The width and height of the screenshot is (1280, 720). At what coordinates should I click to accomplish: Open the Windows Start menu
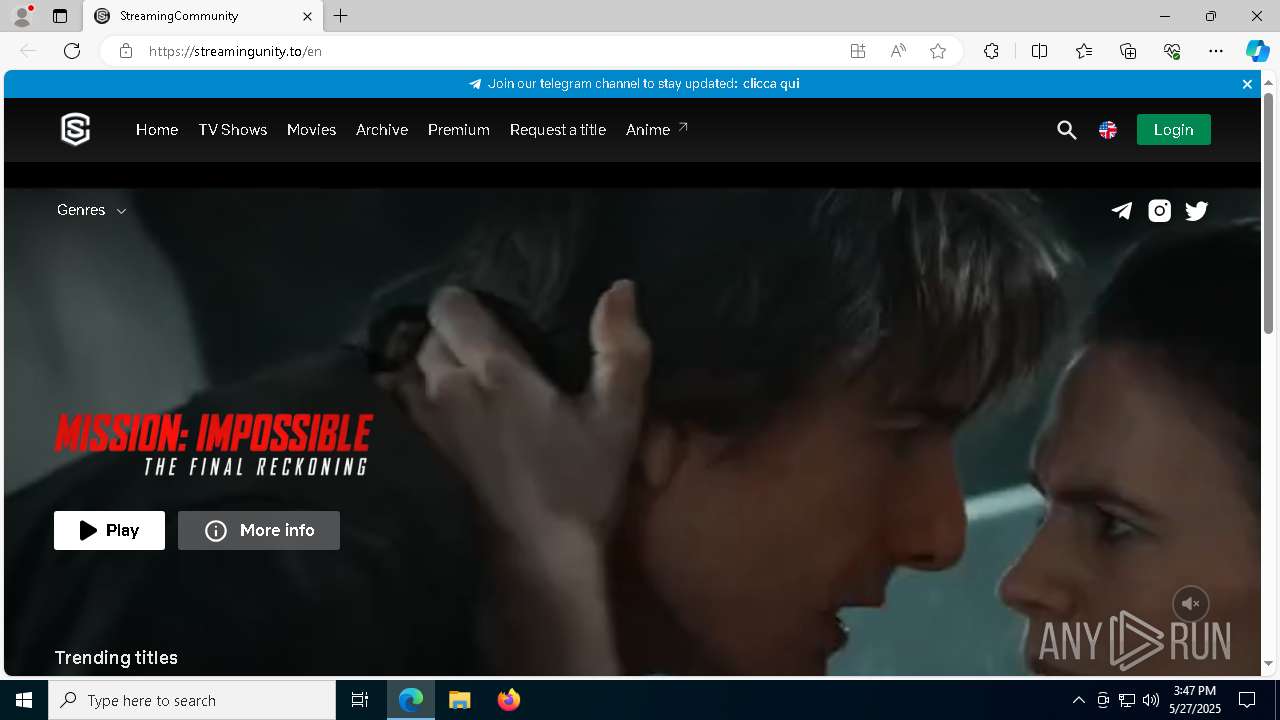[24, 700]
